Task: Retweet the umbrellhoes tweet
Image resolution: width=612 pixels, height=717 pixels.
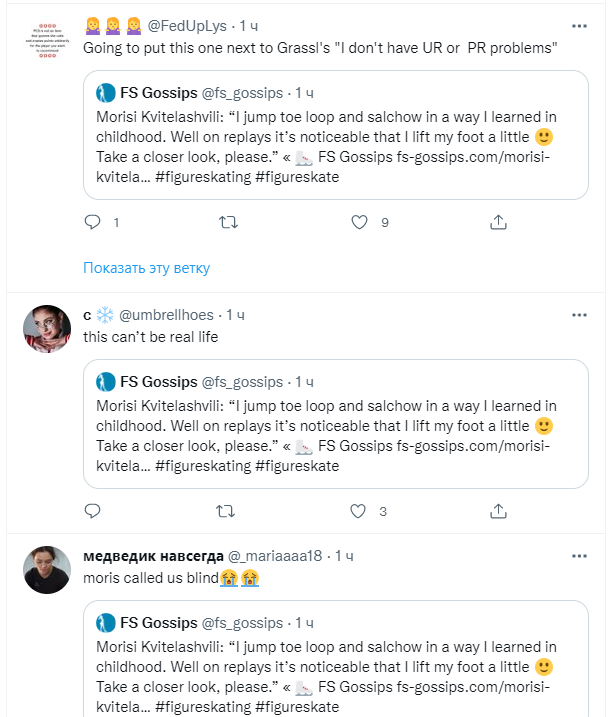Action: pyautogui.click(x=228, y=511)
